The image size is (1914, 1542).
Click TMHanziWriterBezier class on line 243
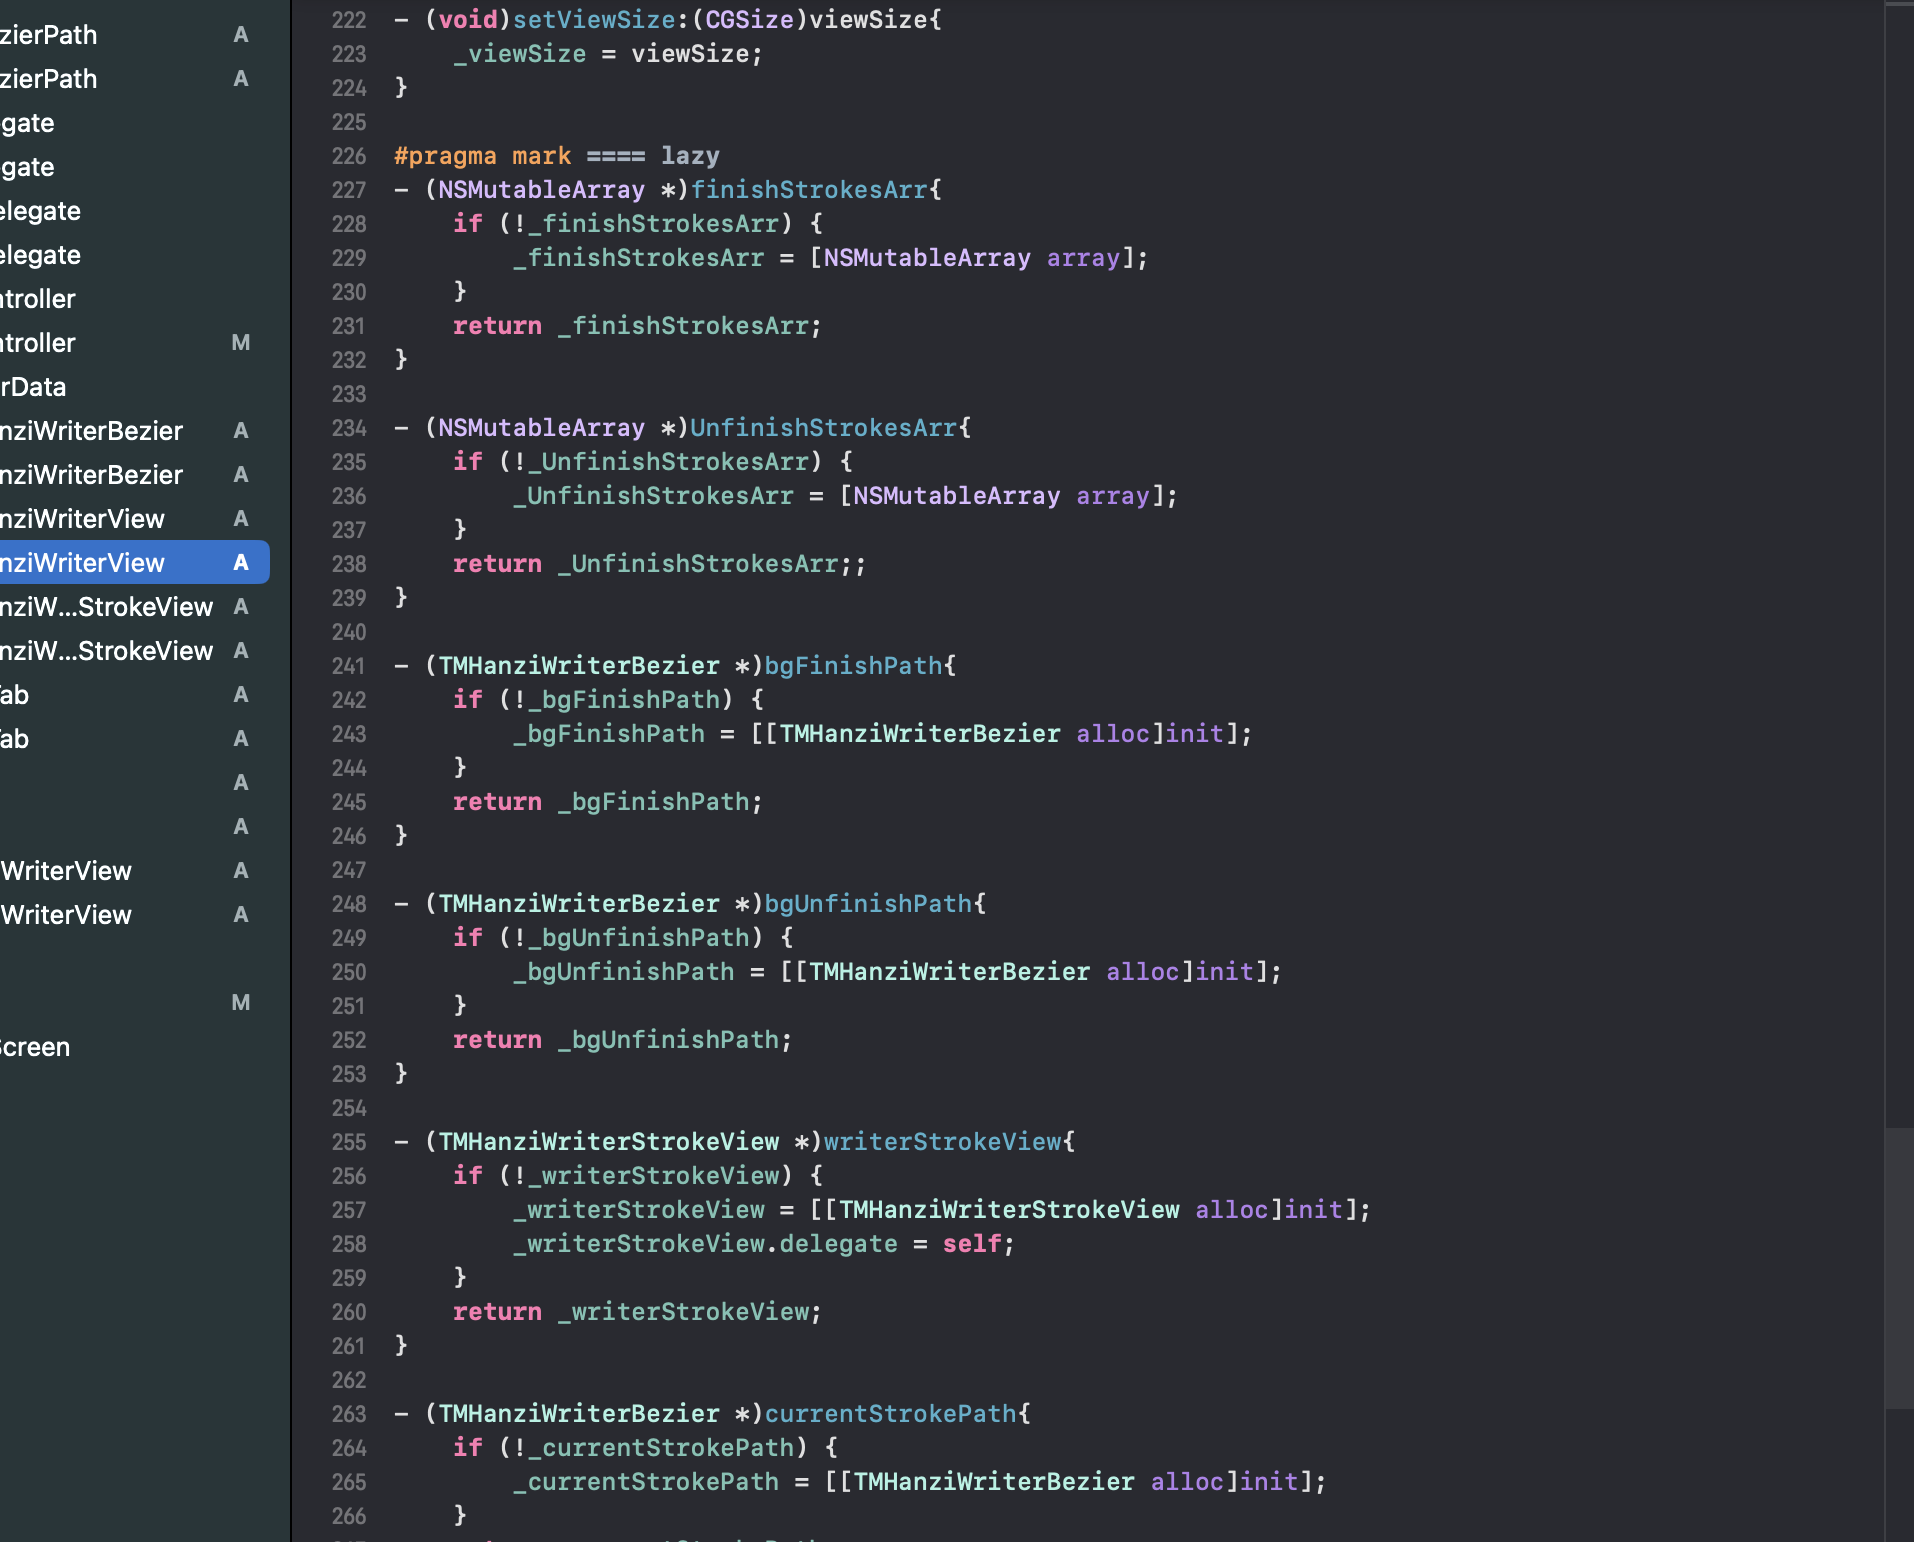[x=920, y=734]
